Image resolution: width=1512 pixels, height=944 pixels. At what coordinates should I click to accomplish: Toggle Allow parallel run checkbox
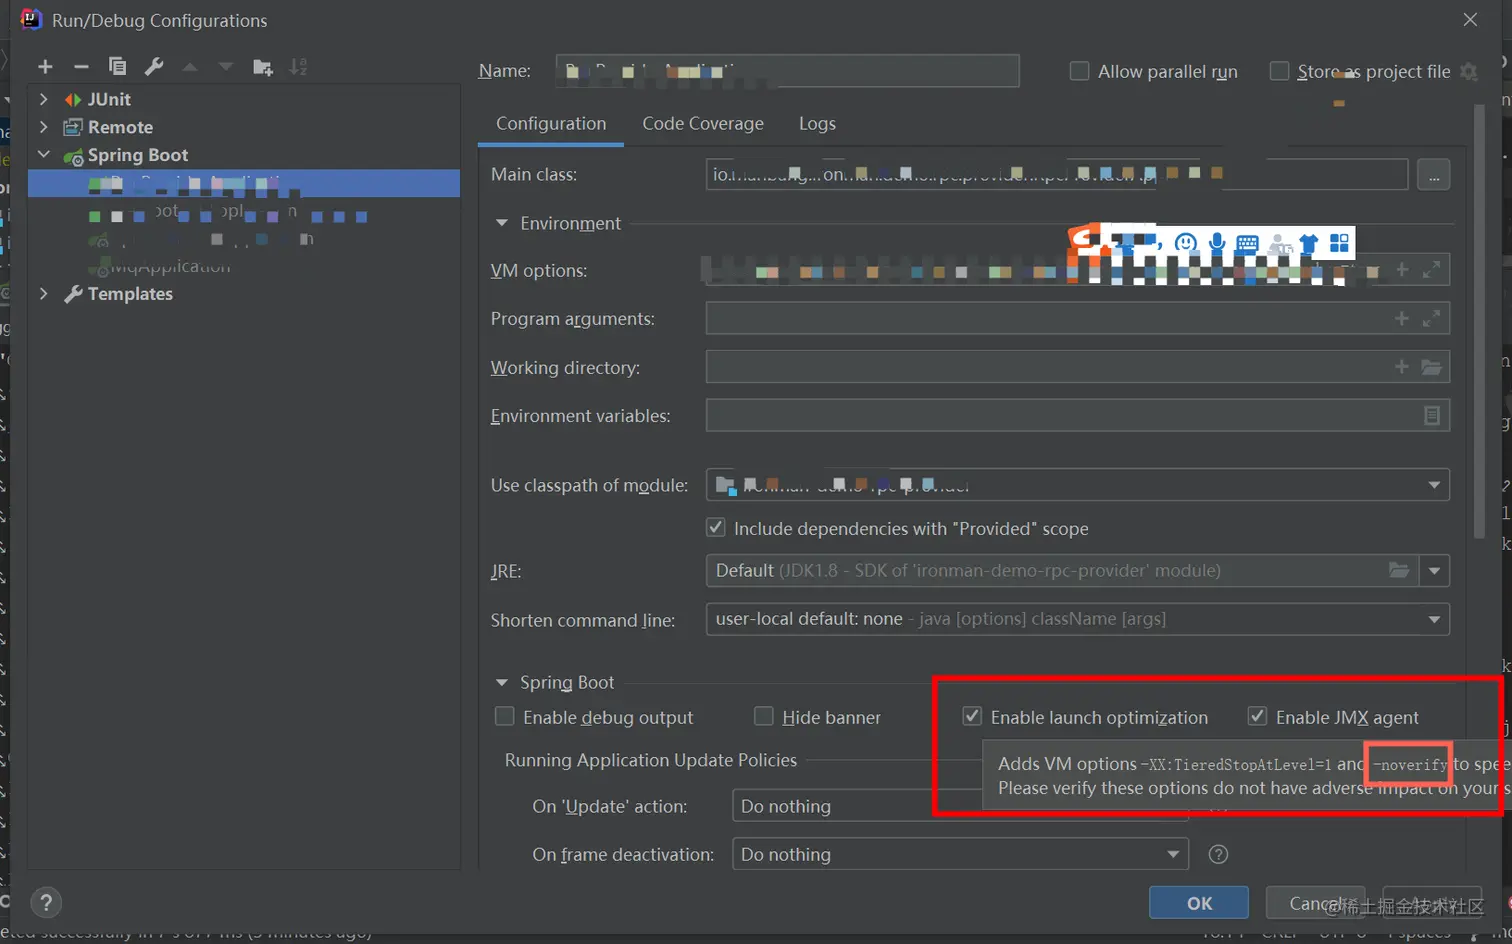1079,71
